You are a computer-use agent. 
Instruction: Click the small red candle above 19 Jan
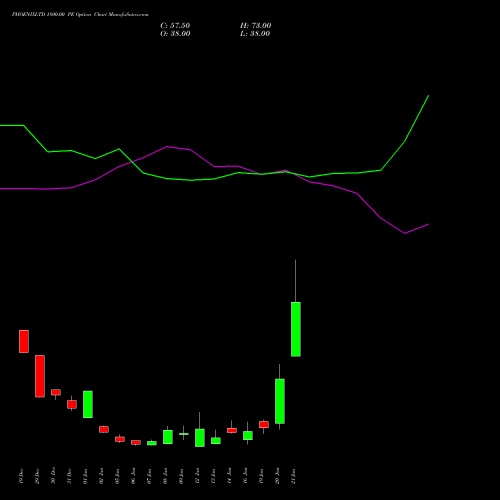pyautogui.click(x=264, y=424)
